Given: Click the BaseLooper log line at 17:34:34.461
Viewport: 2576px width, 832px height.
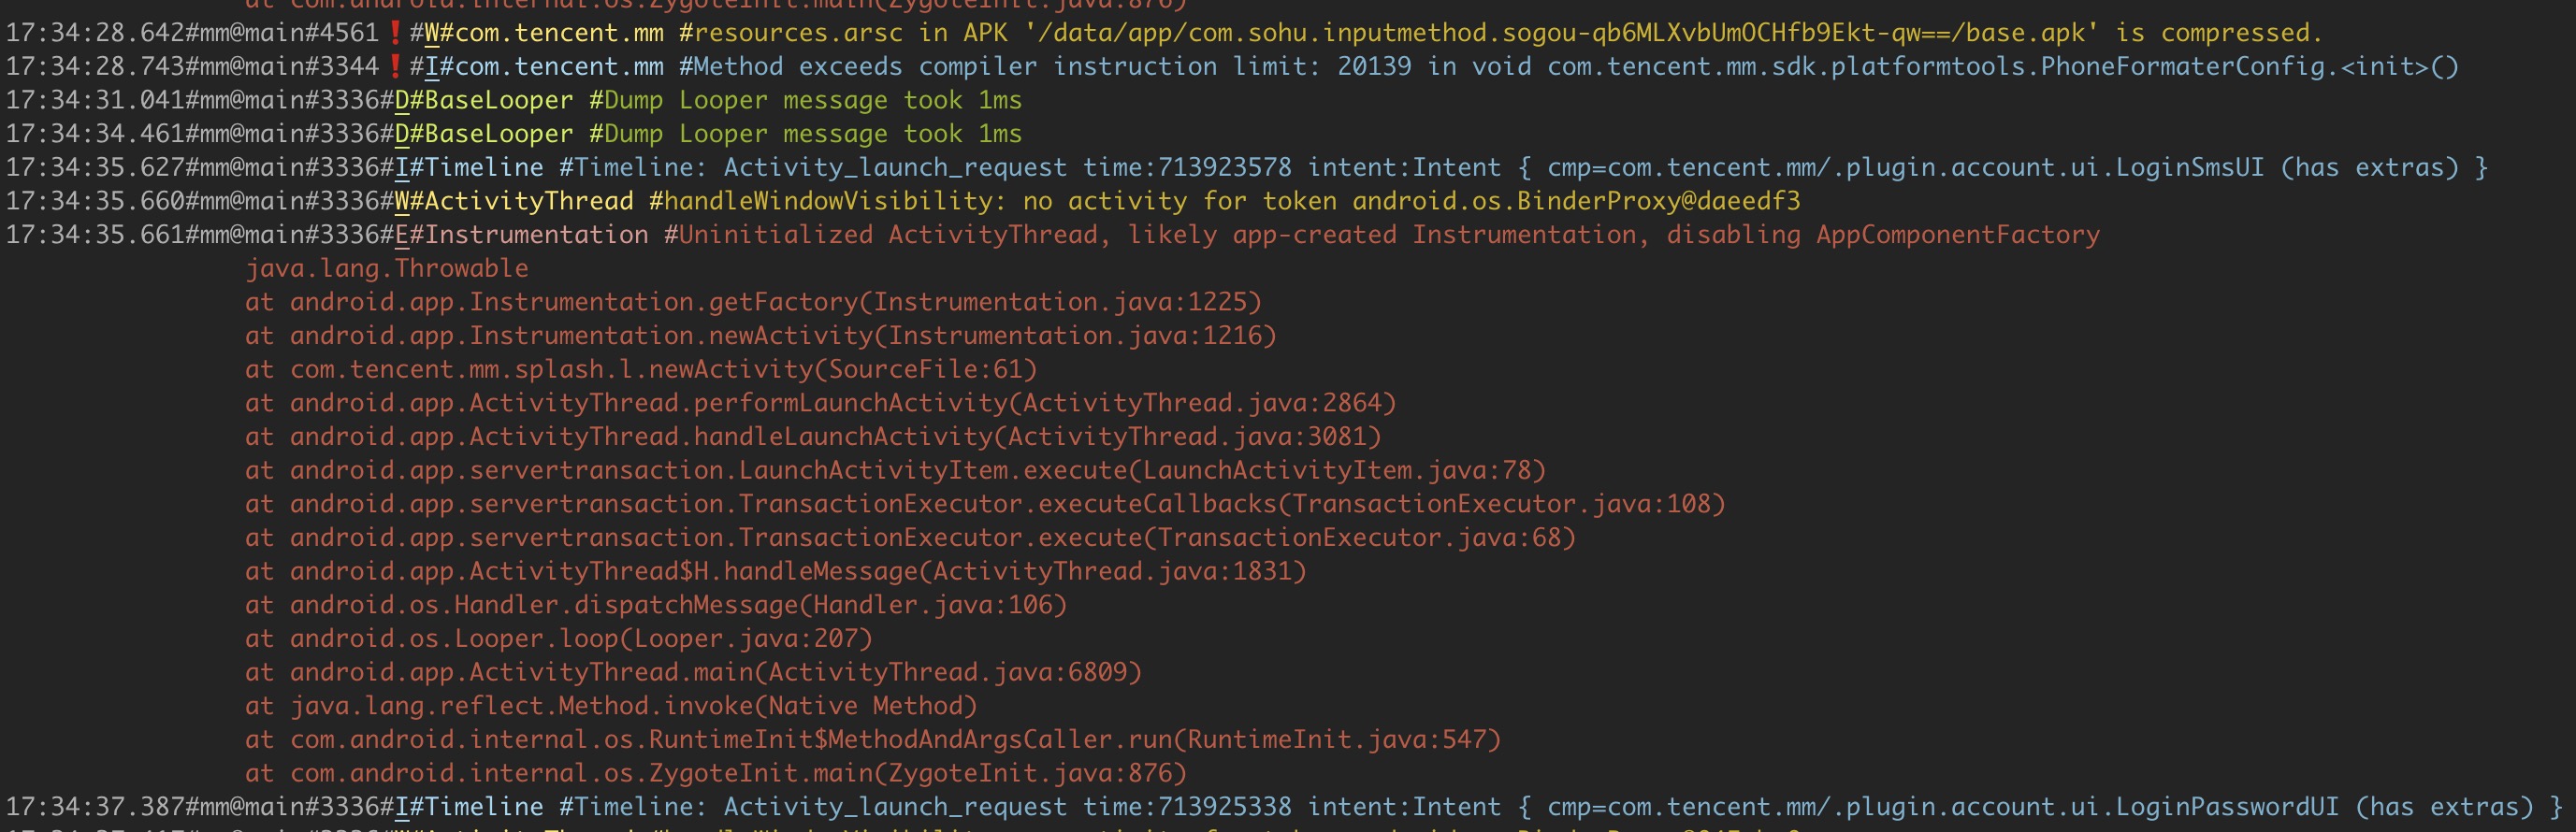Looking at the screenshot, I should click(514, 134).
